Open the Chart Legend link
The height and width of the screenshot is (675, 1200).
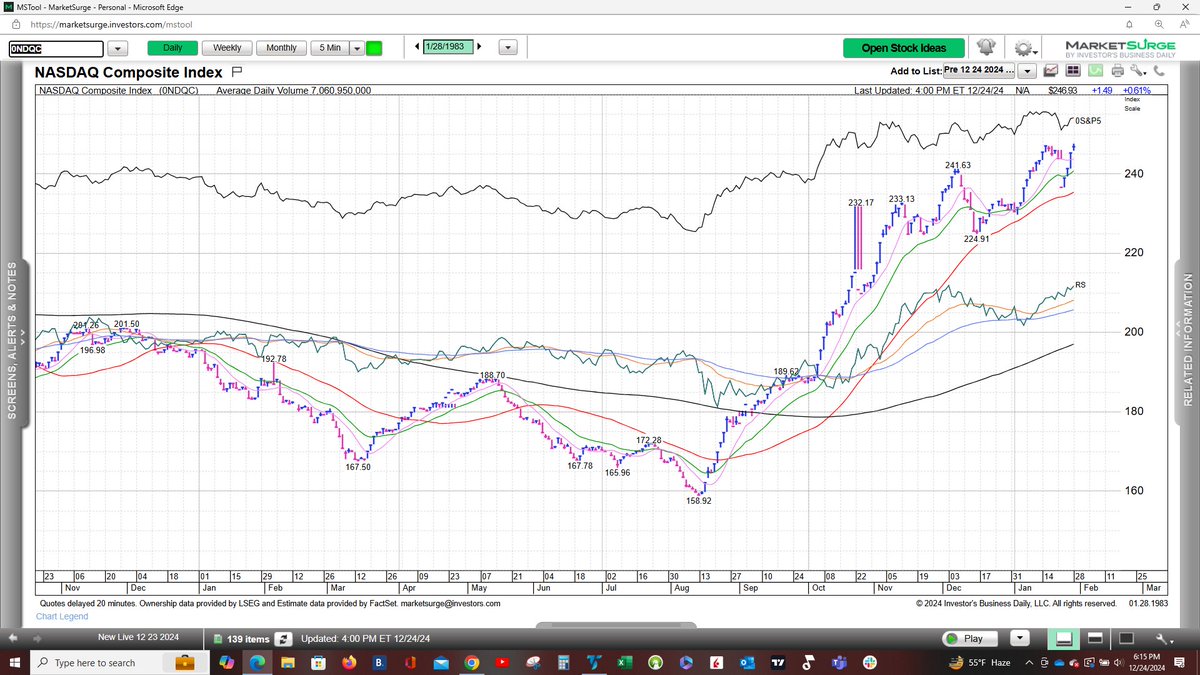pos(62,617)
